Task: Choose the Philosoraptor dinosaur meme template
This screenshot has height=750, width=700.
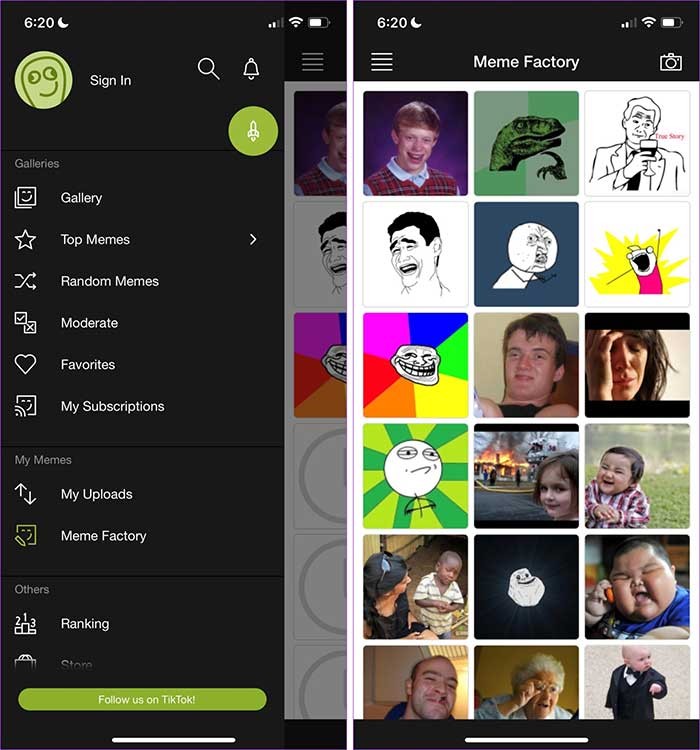Action: 526,143
